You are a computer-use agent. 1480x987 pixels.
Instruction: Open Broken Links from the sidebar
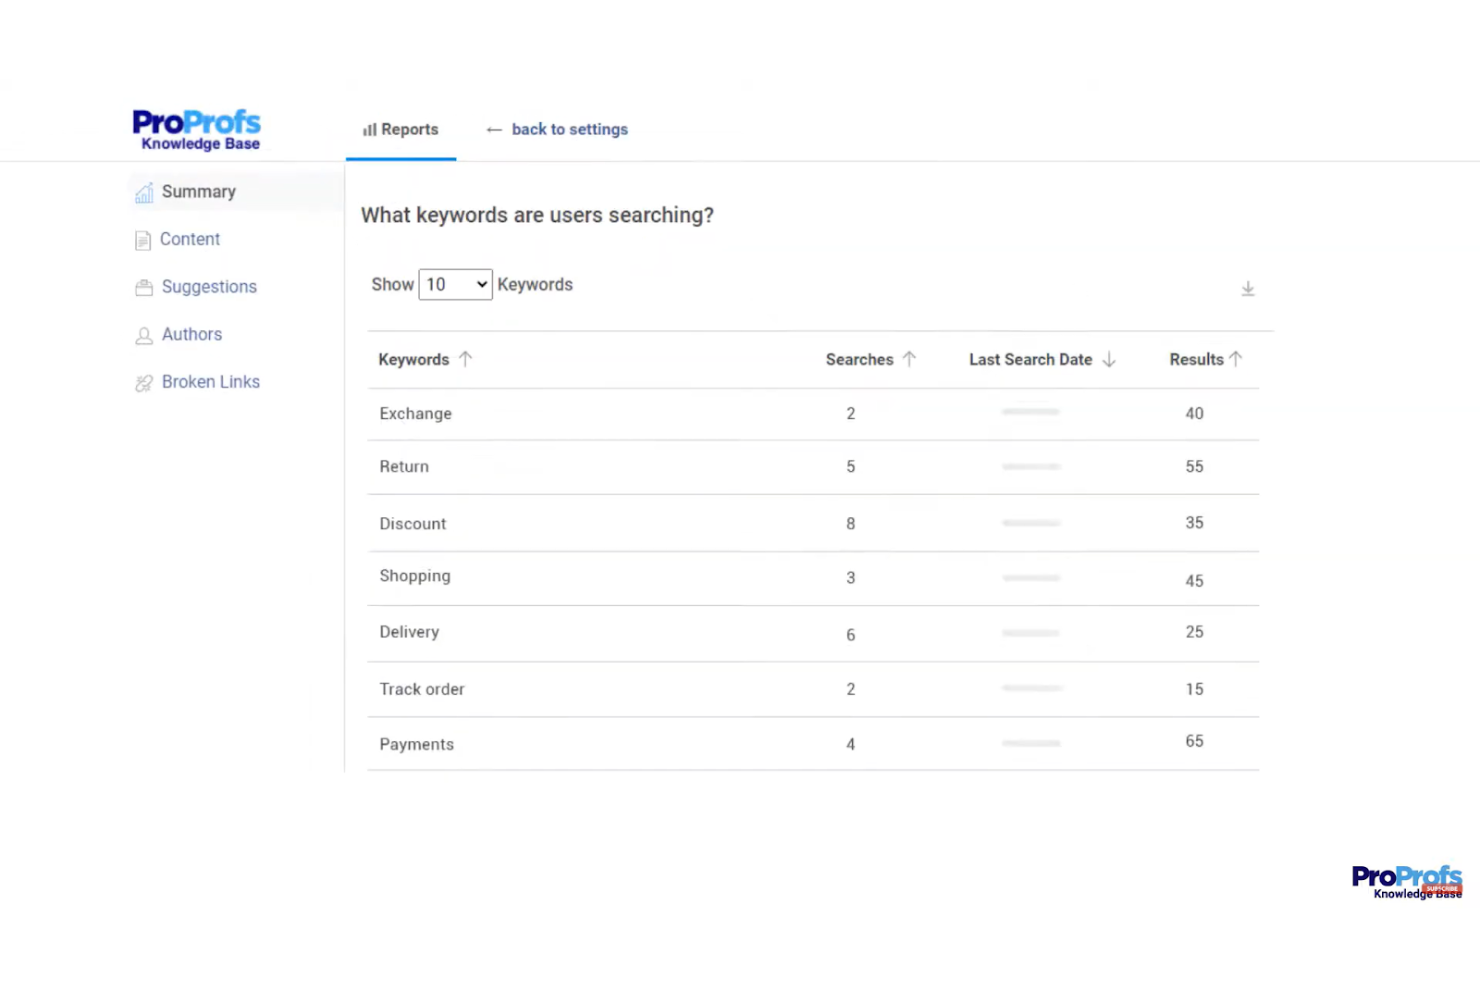pyautogui.click(x=210, y=382)
